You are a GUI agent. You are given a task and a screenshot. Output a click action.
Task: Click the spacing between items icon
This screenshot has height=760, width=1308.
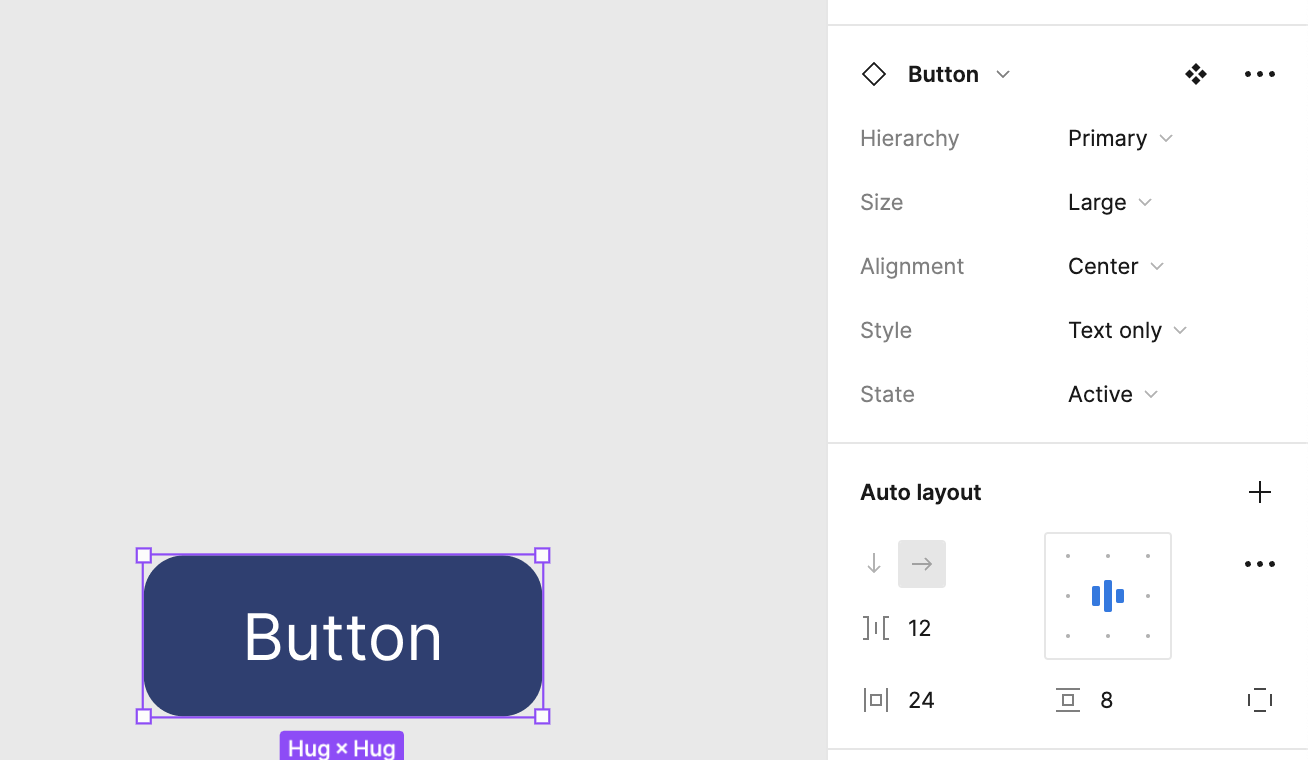click(876, 628)
